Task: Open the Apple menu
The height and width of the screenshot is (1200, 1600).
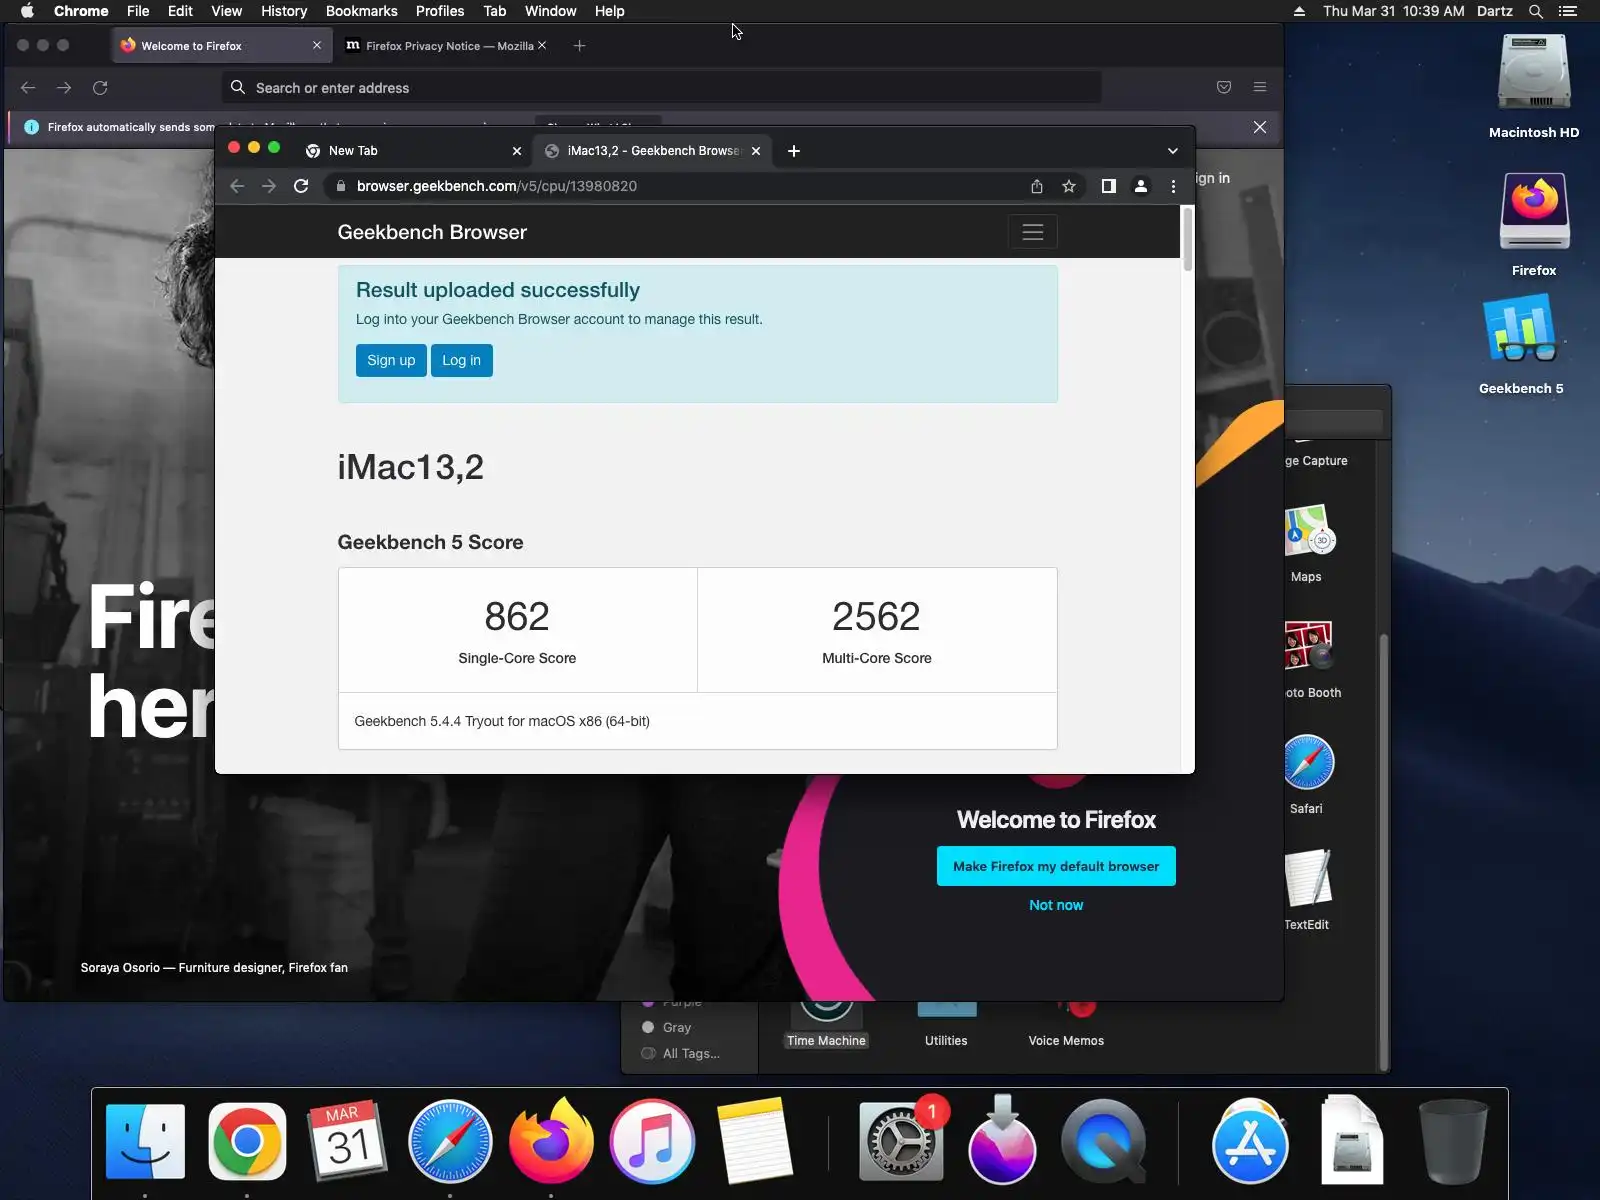Action: [27, 11]
